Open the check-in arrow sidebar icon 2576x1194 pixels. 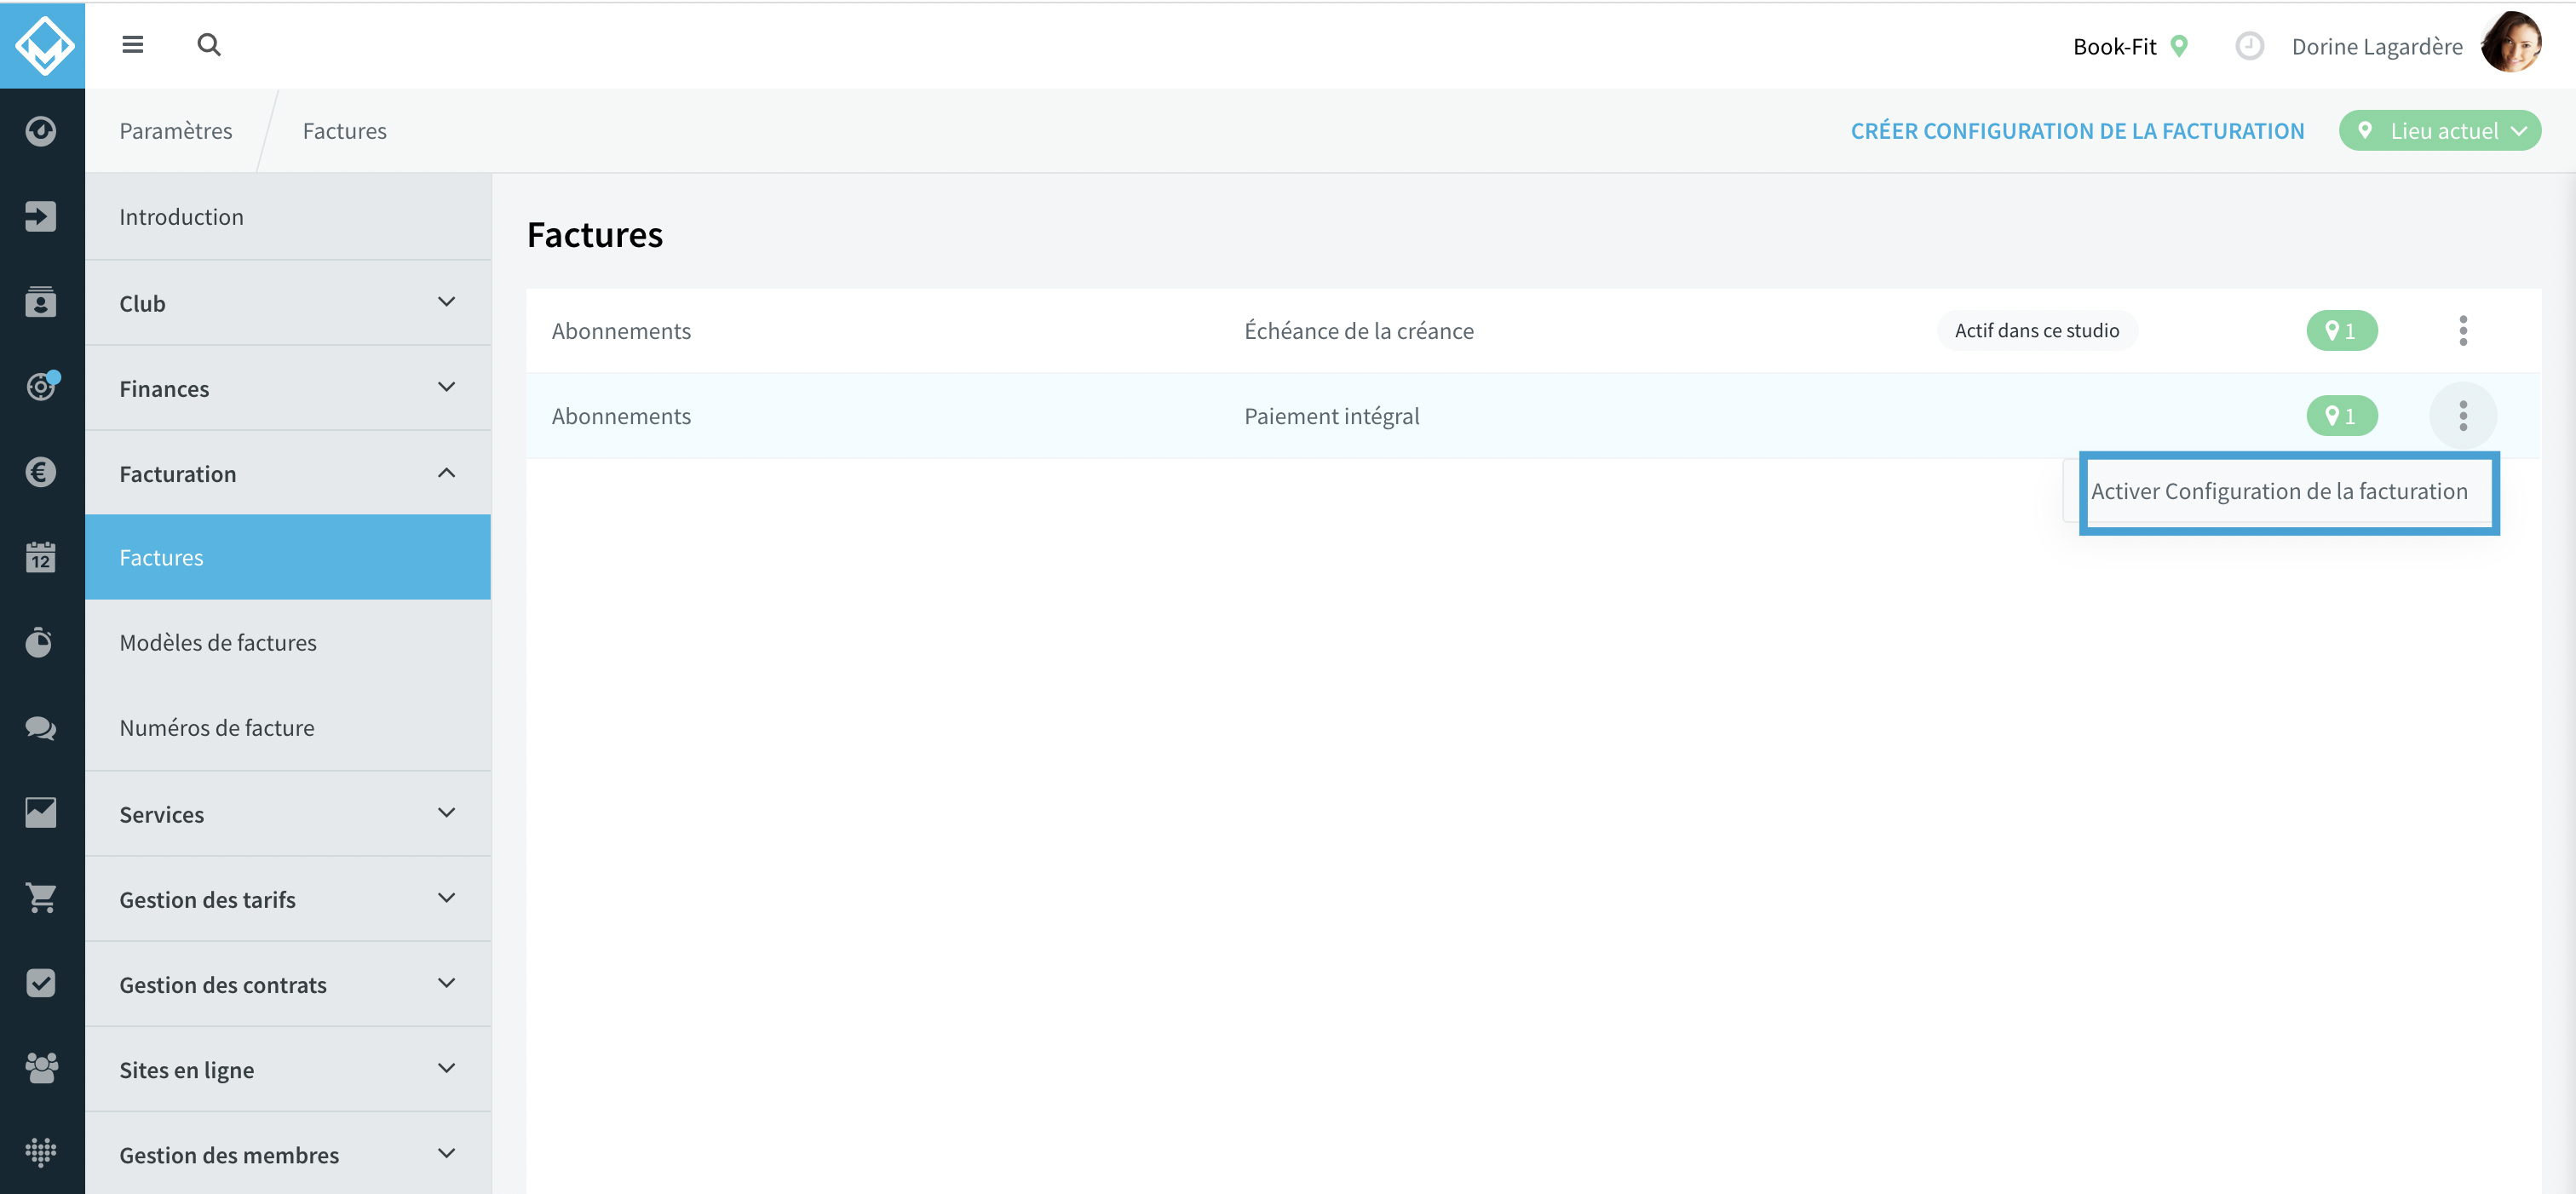tap(41, 216)
